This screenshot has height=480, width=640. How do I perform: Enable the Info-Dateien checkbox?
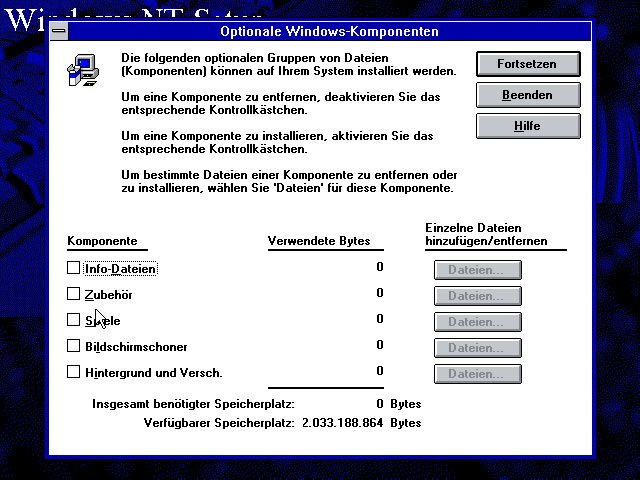point(73,268)
